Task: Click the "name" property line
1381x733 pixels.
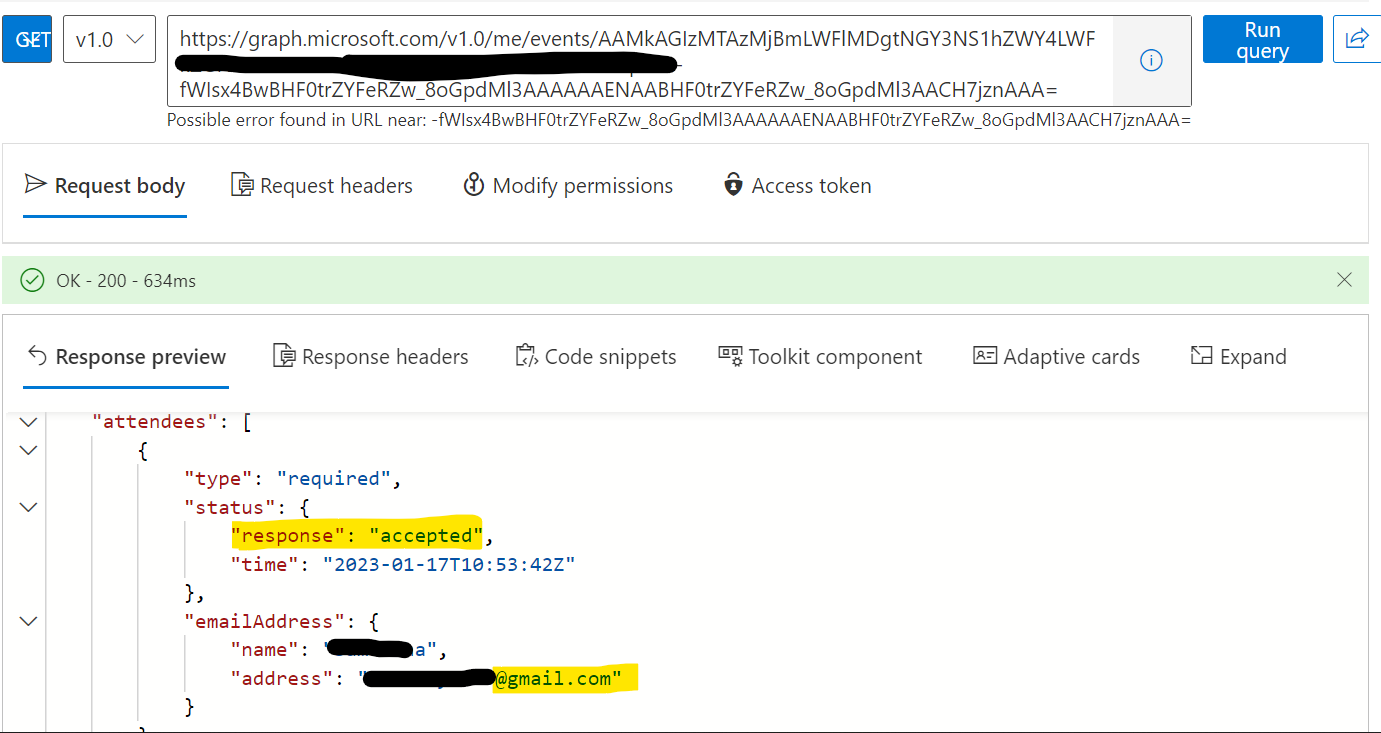Action: pyautogui.click(x=338, y=650)
